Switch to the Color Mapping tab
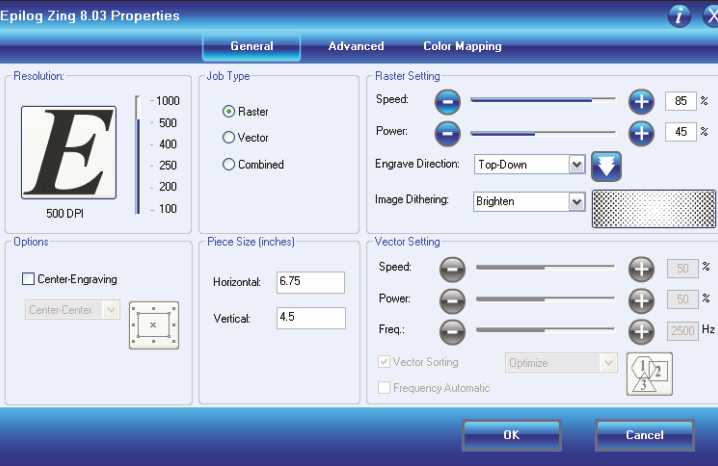This screenshot has width=718, height=466. pos(462,46)
